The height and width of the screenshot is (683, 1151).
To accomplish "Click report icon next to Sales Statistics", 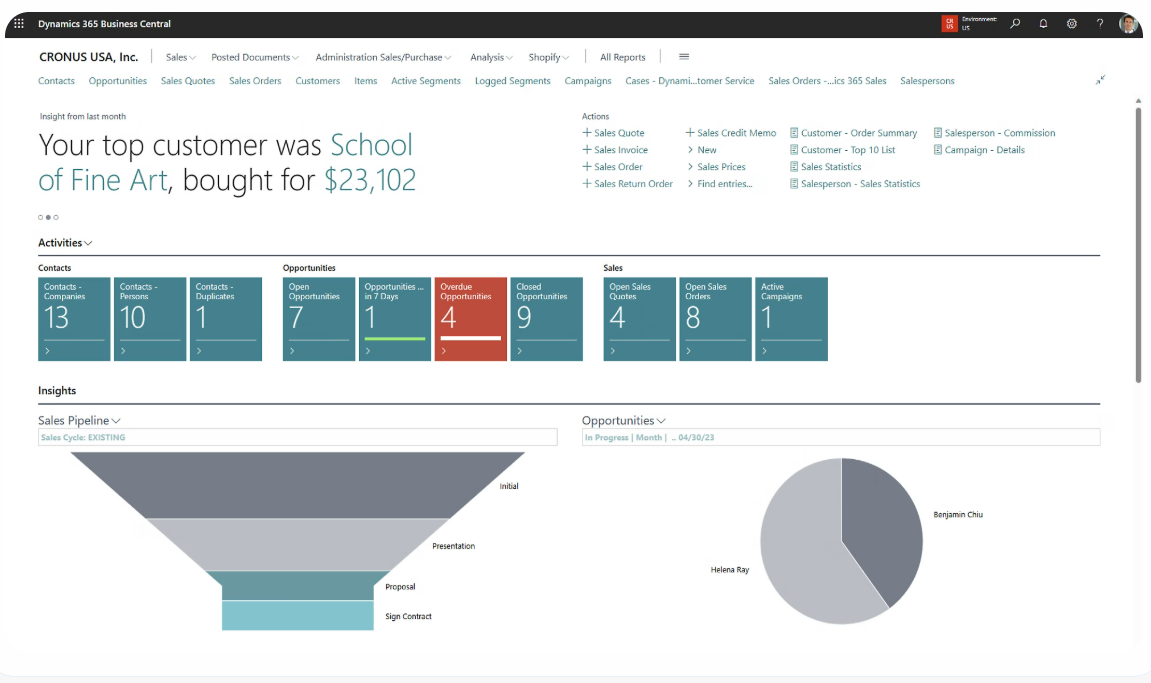I will pos(794,167).
